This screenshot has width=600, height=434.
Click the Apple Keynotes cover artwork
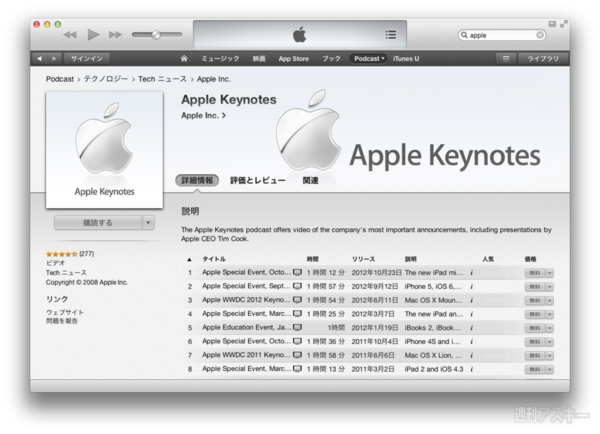[104, 150]
